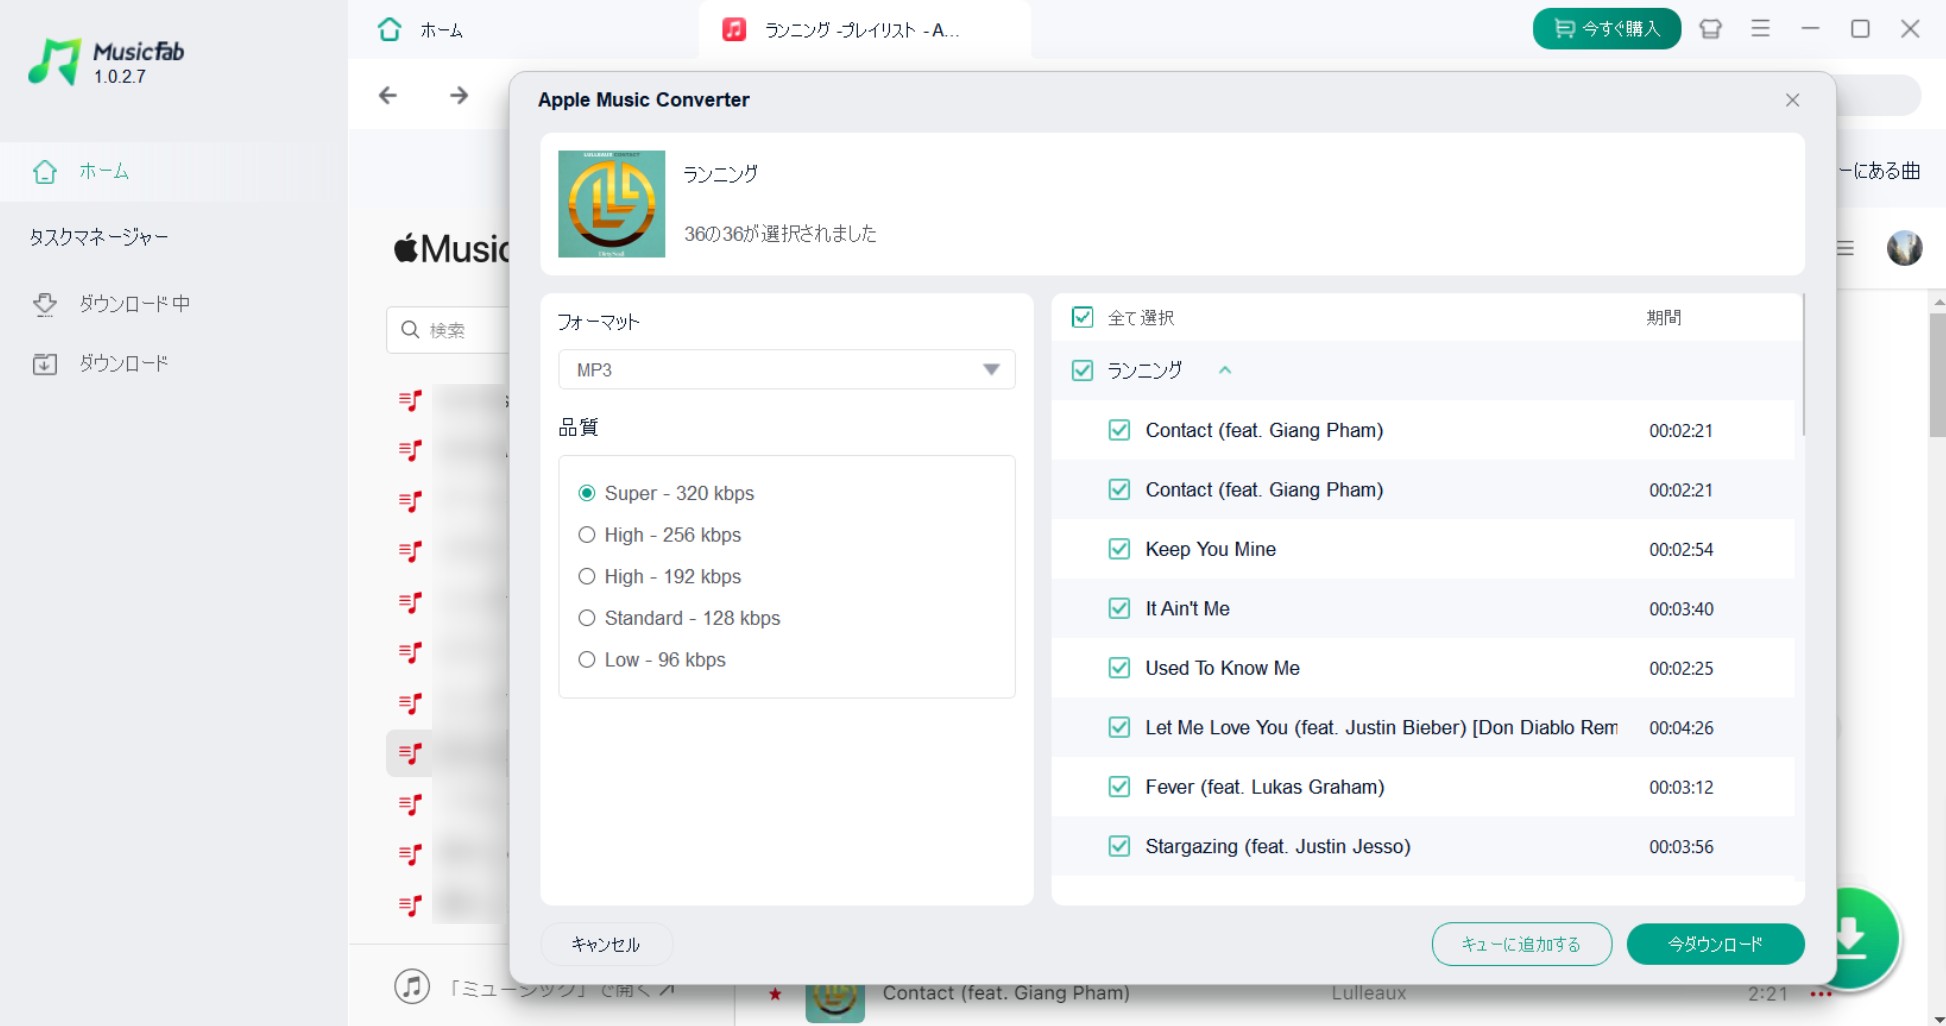
Task: Open the ダウンロード中 sidebar item
Action: coord(134,304)
